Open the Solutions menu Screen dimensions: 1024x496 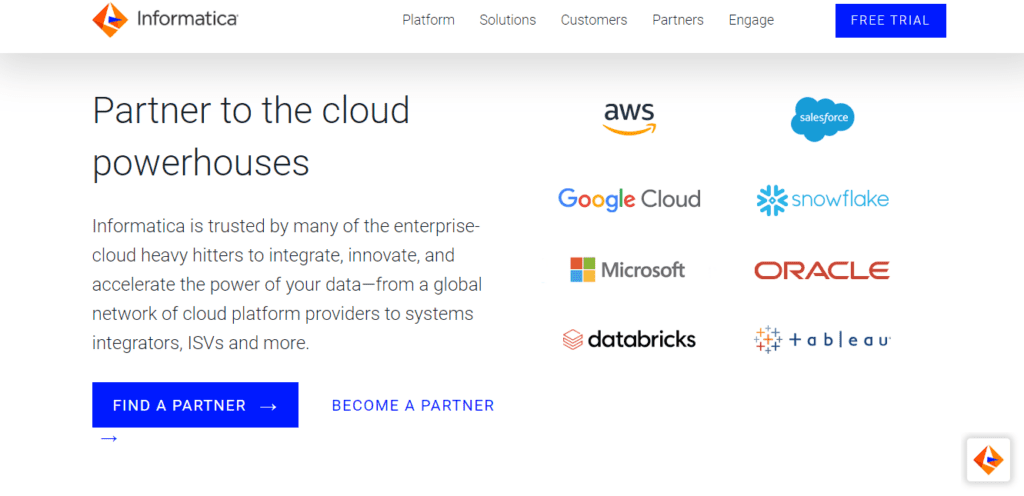click(x=507, y=20)
